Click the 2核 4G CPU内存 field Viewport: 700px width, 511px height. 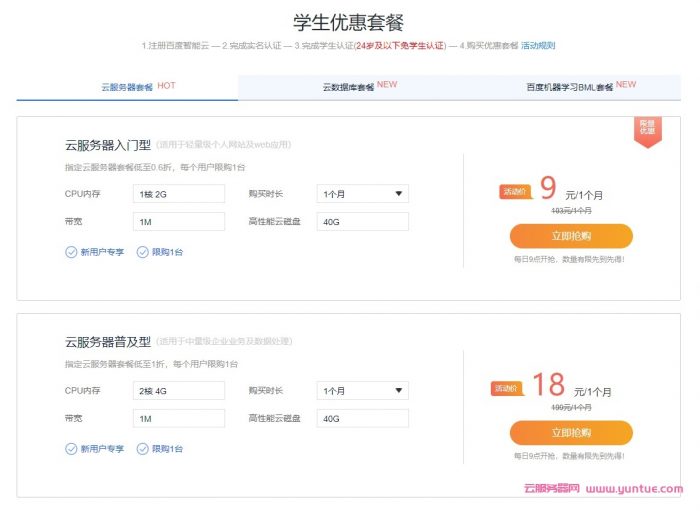(179, 391)
